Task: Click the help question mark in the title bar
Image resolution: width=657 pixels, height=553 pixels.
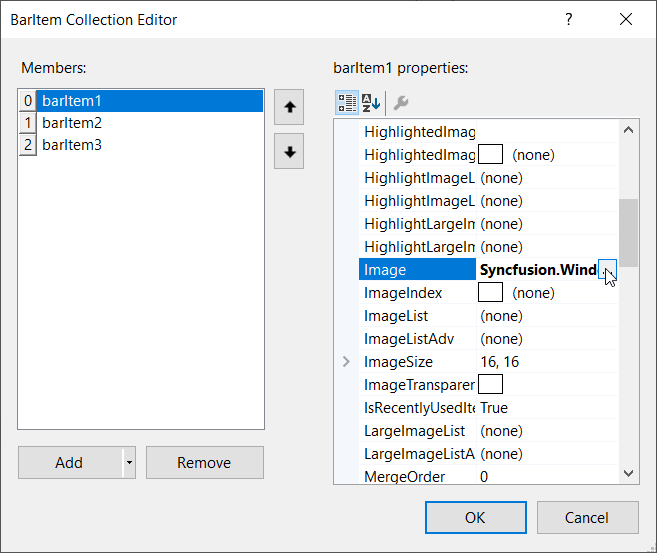Action: pos(569,20)
